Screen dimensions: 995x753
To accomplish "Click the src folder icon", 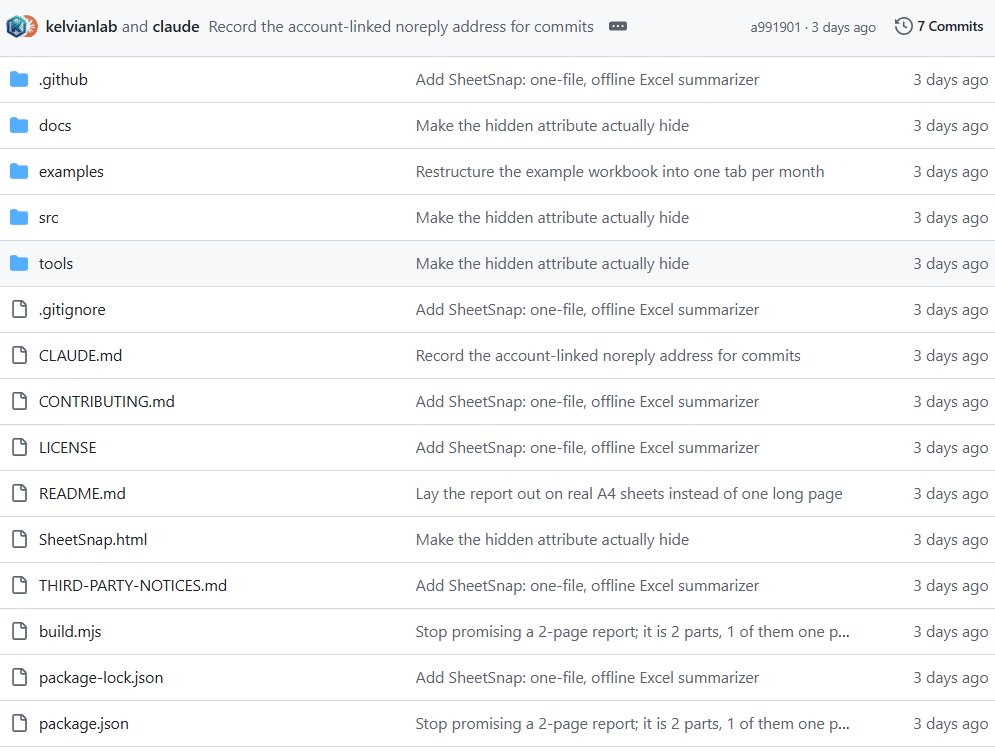I will click(x=19, y=218).
